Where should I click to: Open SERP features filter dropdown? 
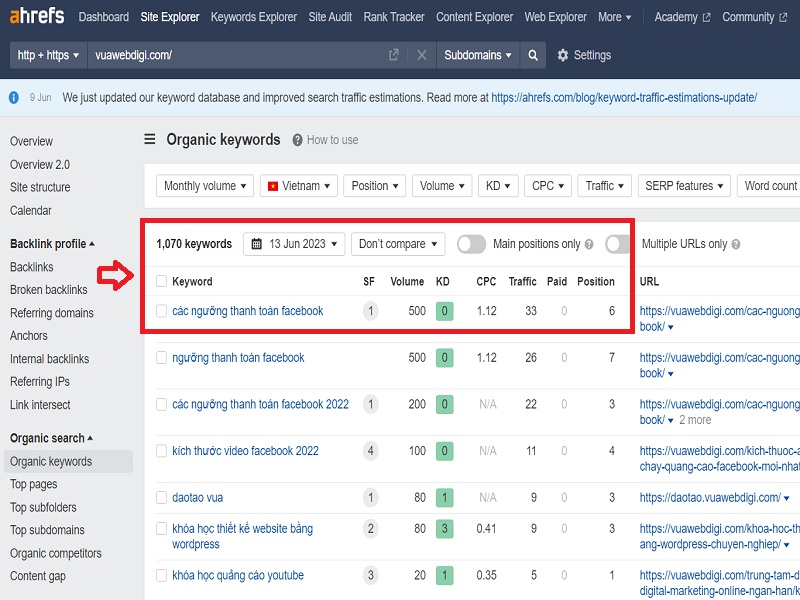pos(684,186)
